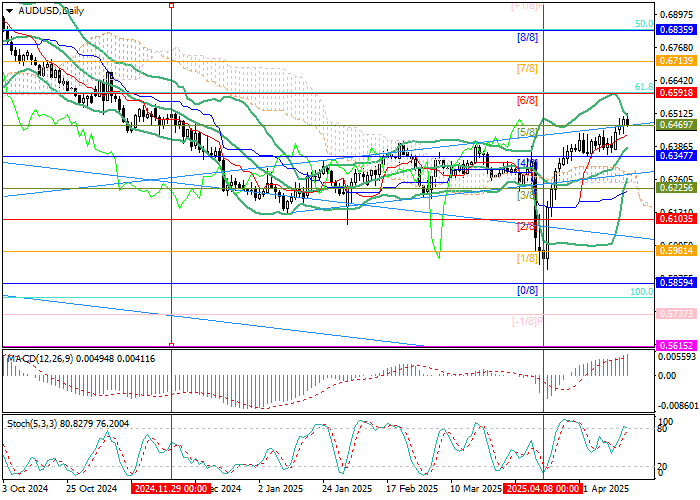Click the 0.61035 red price label
The height and width of the screenshot is (500, 700).
click(676, 218)
